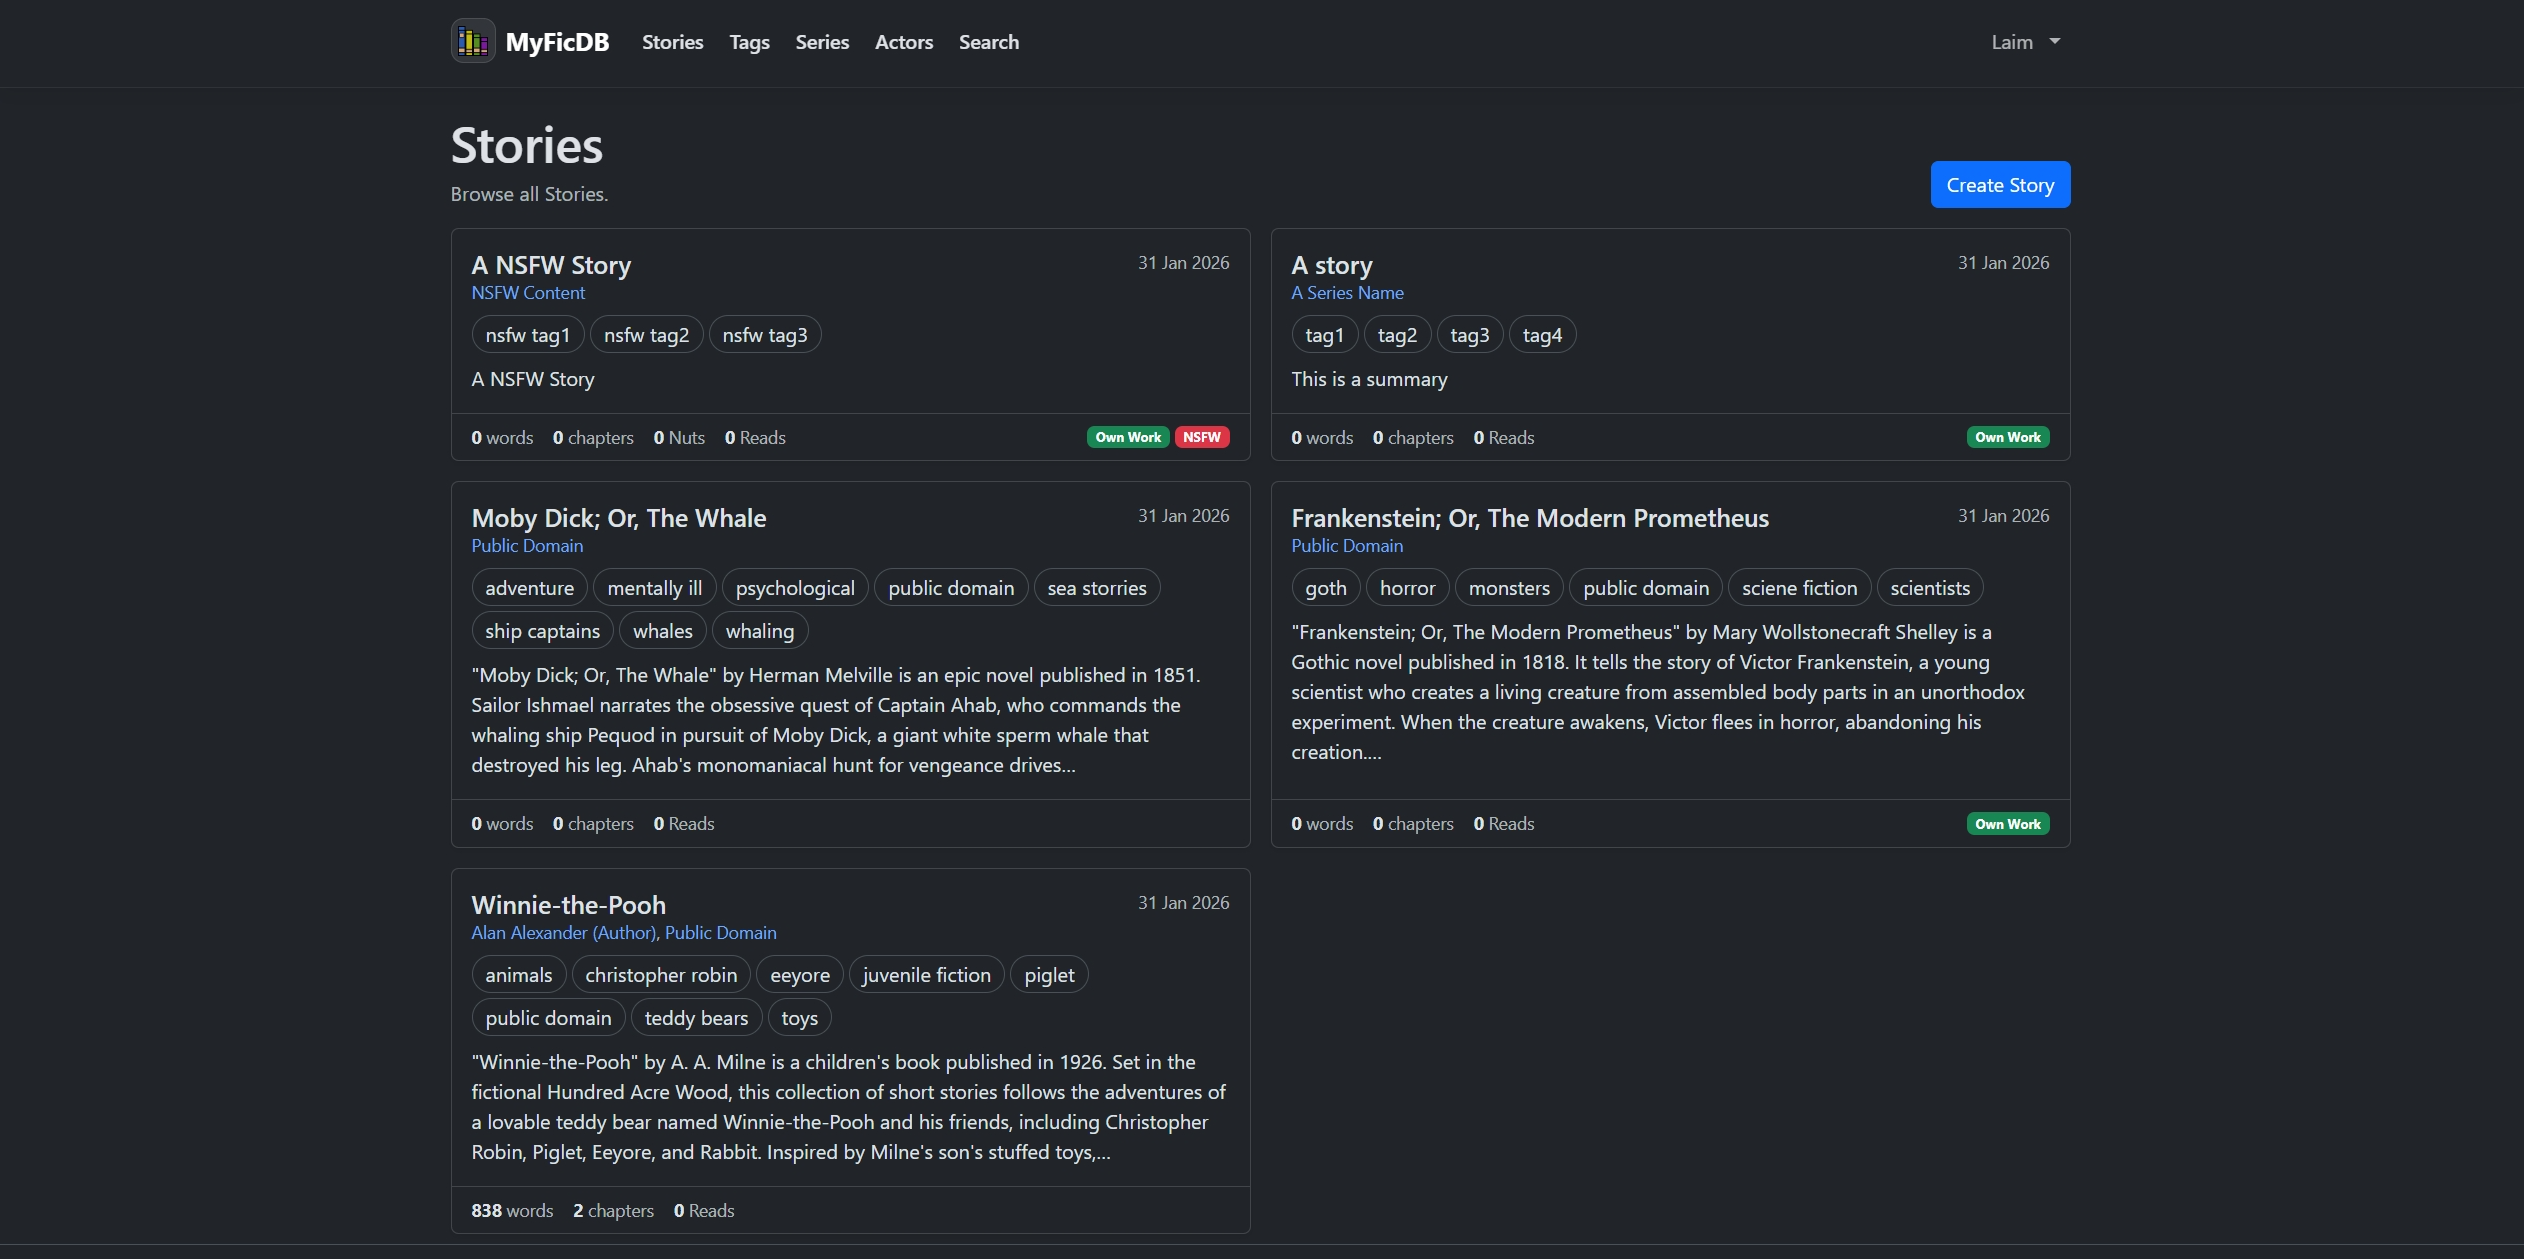Open the Moby Dick story title

point(618,518)
